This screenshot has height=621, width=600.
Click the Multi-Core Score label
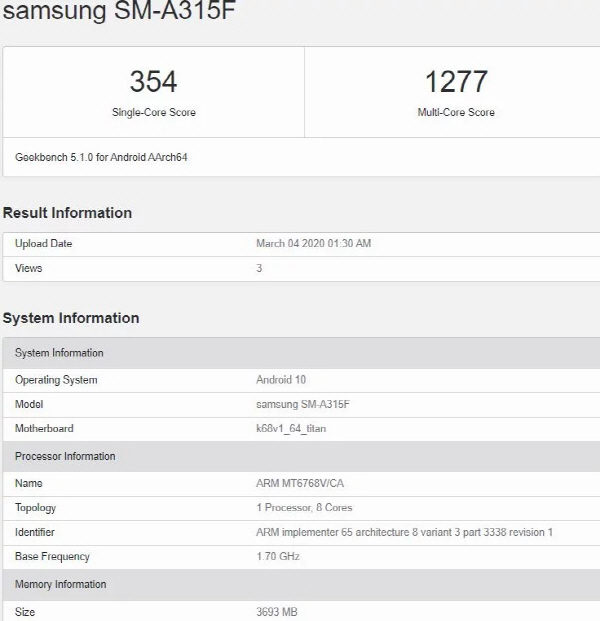(x=456, y=112)
